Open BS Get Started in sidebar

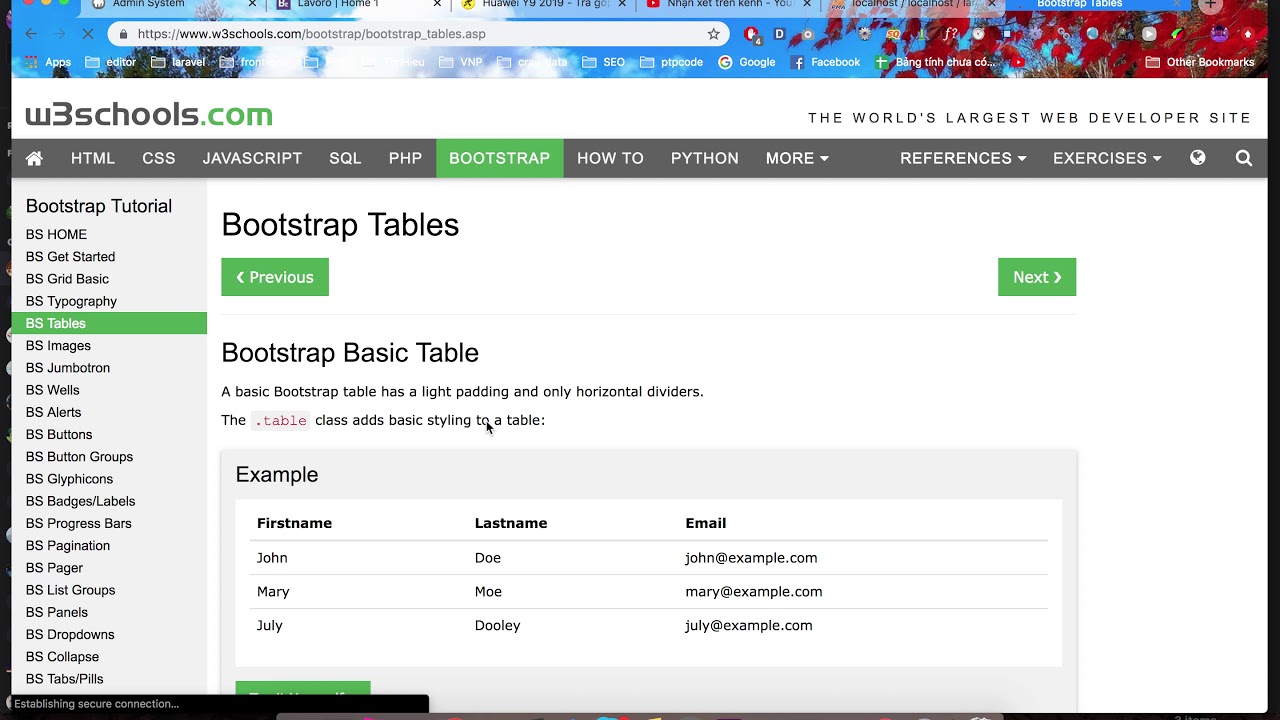pos(109,257)
